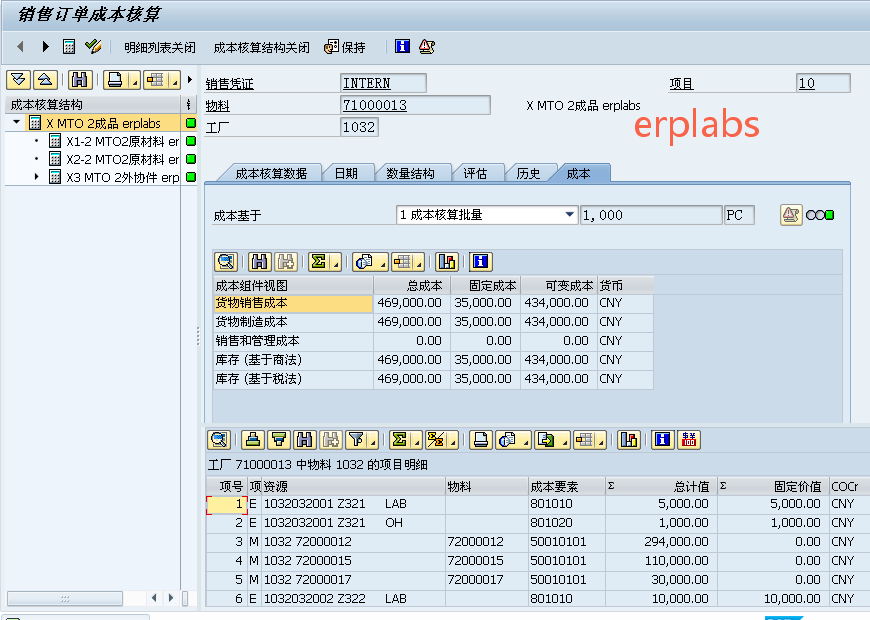Image resolution: width=870 pixels, height=620 pixels.
Task: Click the 明细列表关闭 button
Action: [x=160, y=48]
